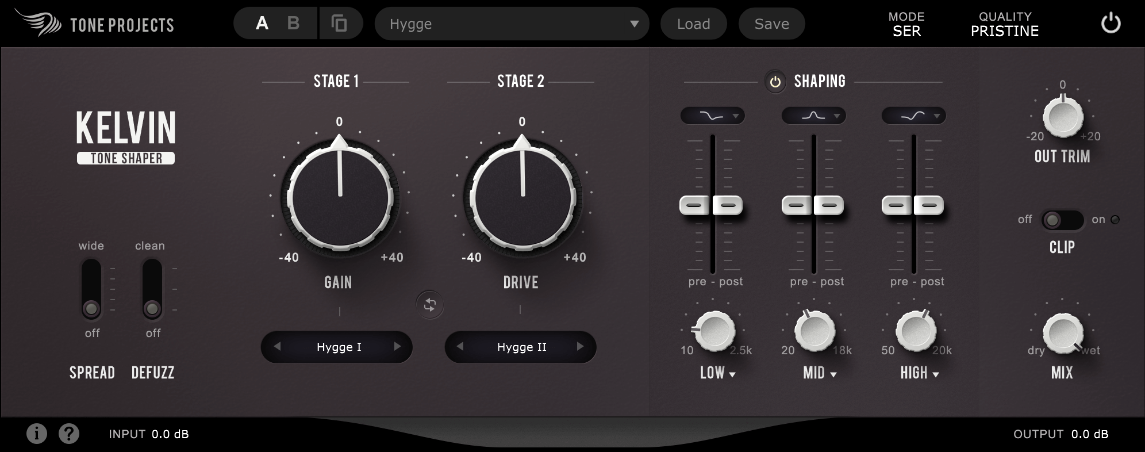Viewport: 1145px width, 452px height.
Task: Click the Low band post fader handle
Action: click(x=728, y=205)
